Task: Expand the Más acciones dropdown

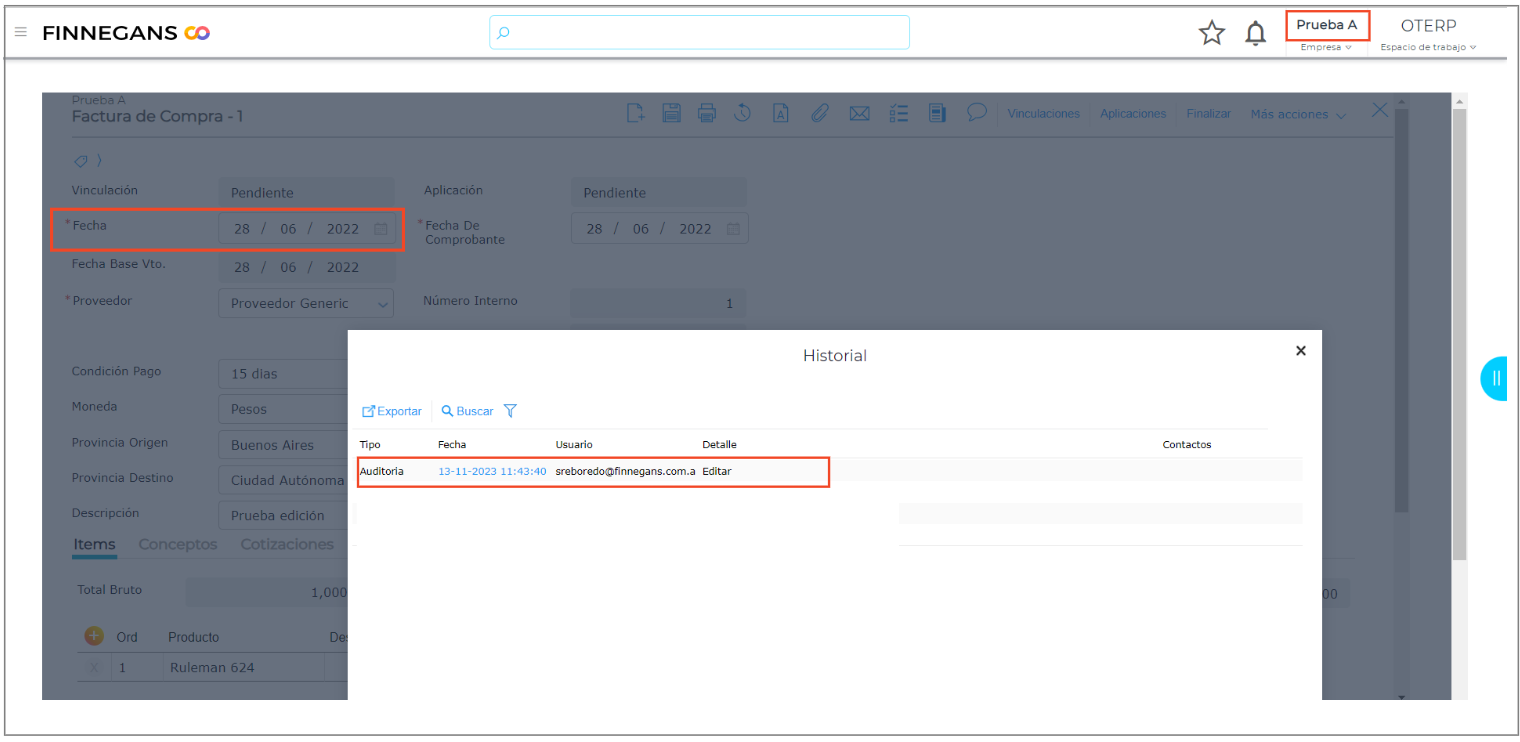Action: (1297, 114)
